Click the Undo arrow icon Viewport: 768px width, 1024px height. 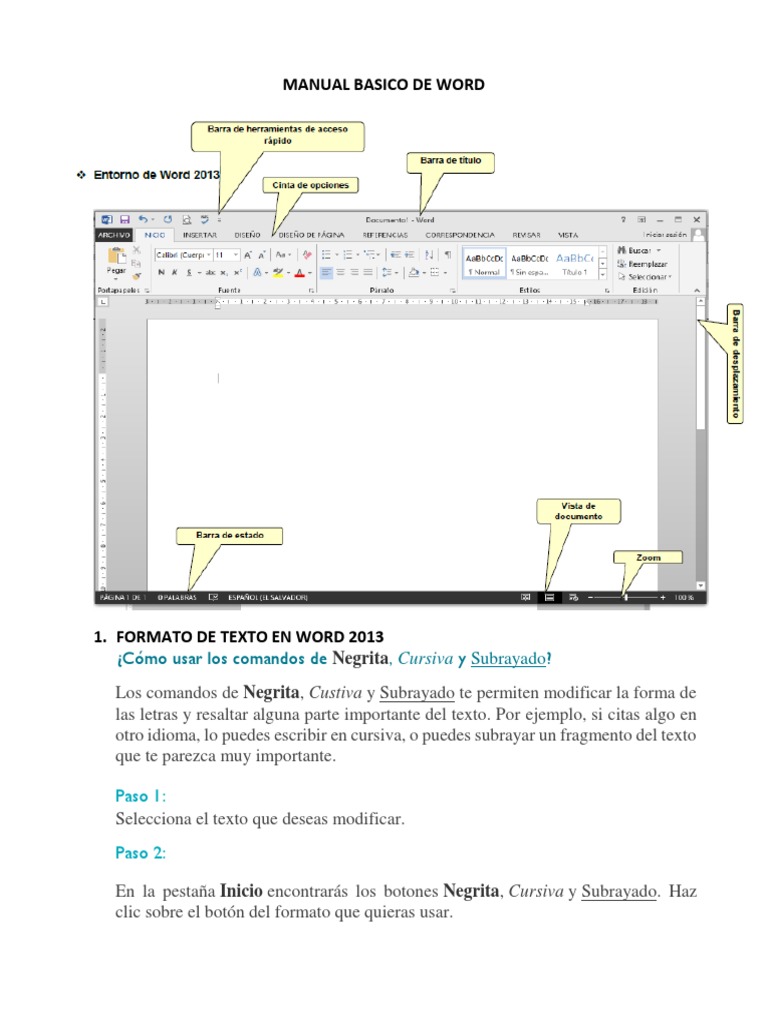point(143,220)
